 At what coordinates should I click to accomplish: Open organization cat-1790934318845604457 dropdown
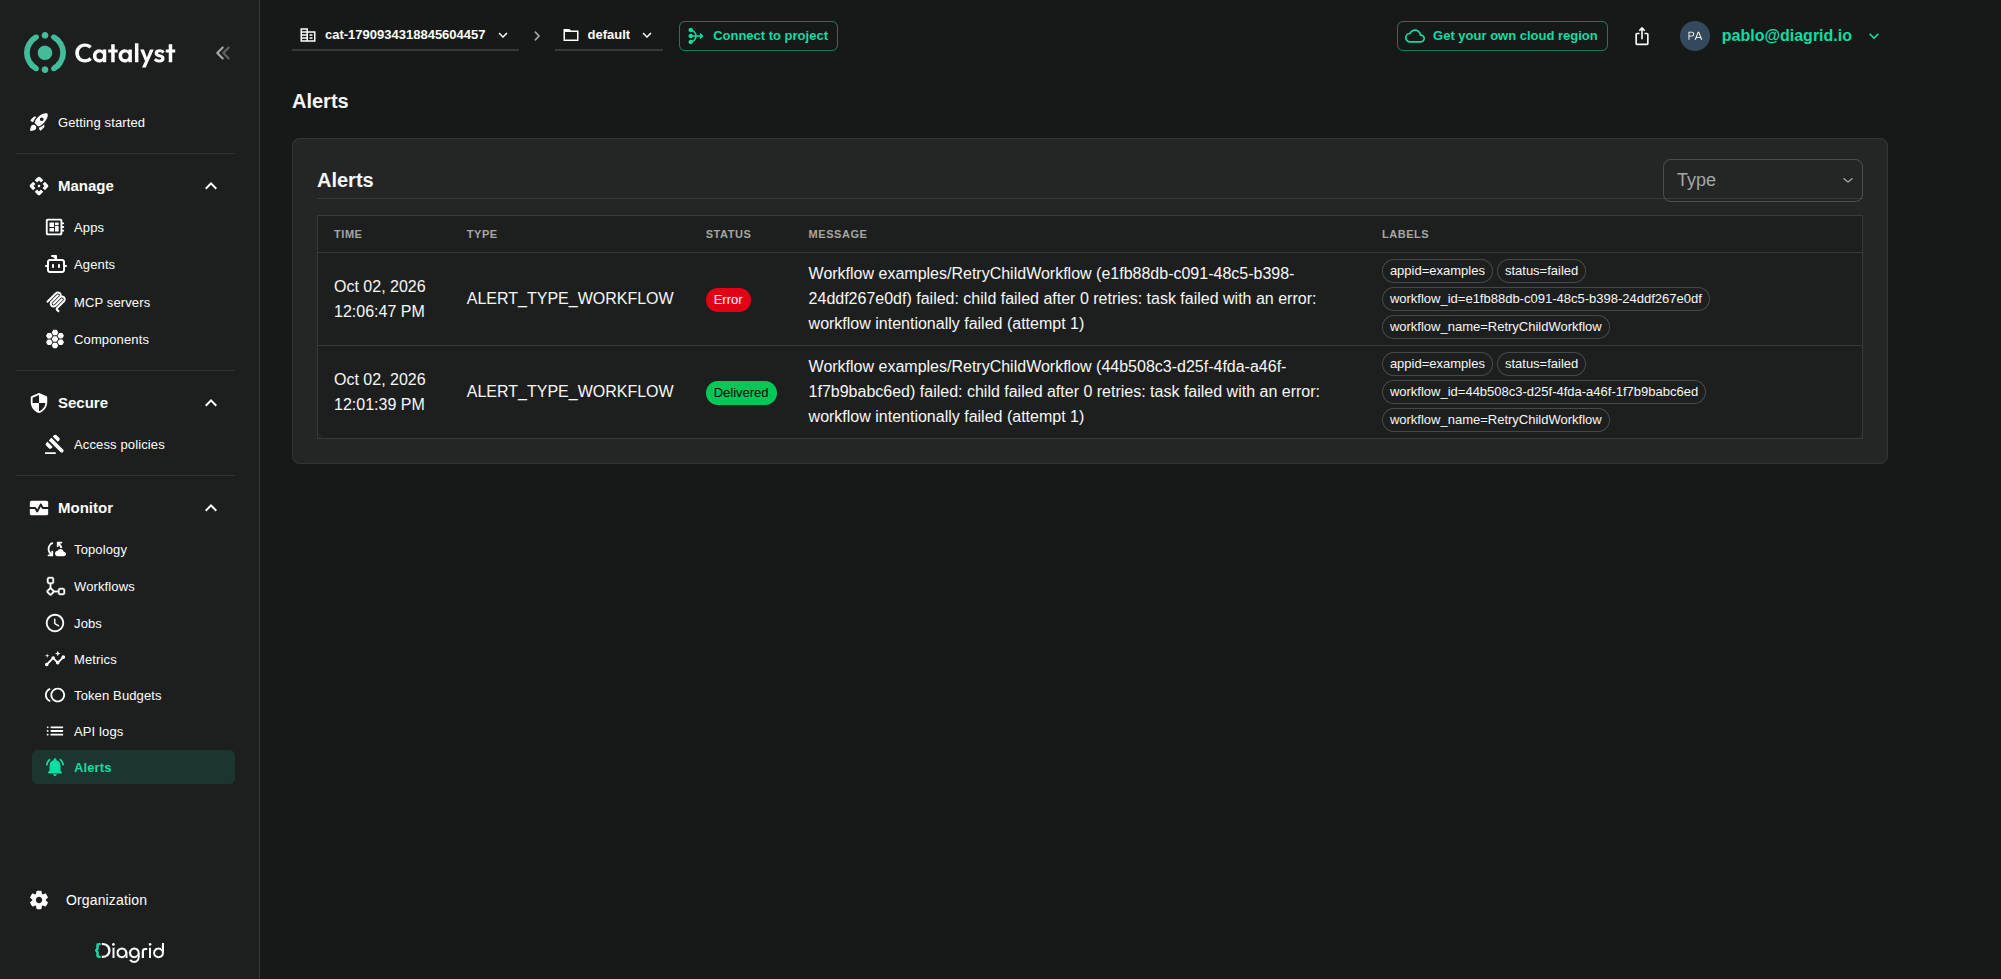click(x=405, y=35)
